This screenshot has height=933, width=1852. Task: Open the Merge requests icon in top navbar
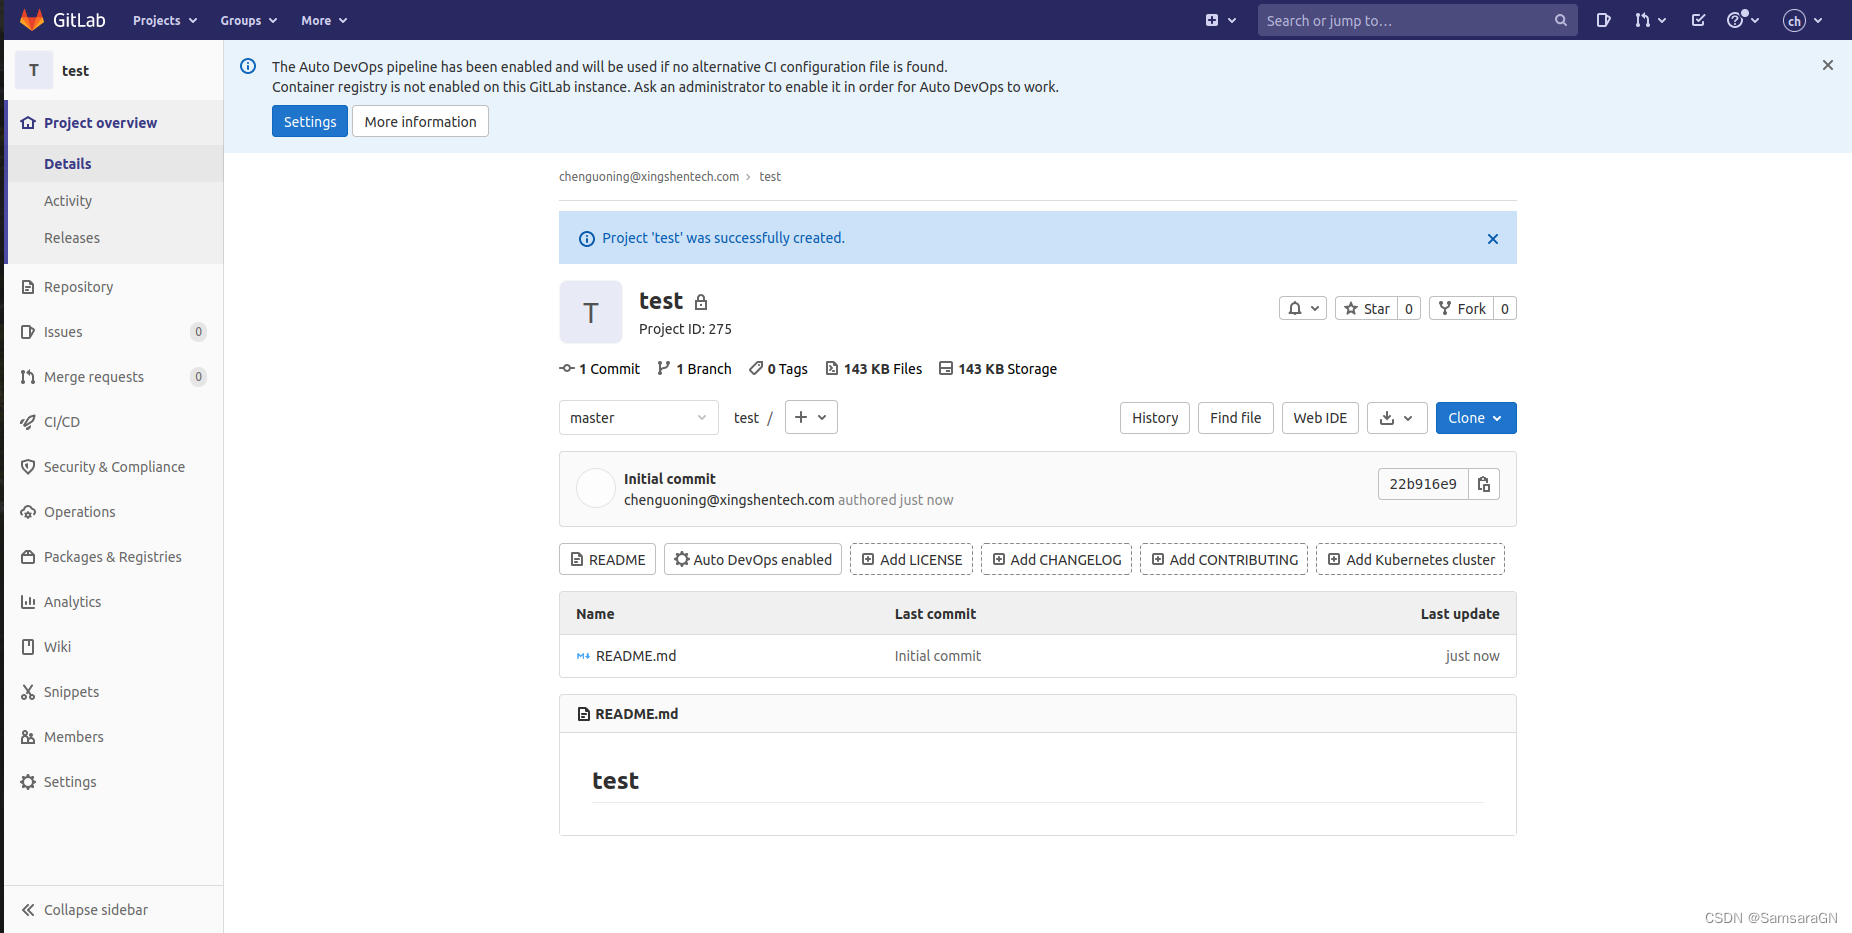coord(1650,20)
